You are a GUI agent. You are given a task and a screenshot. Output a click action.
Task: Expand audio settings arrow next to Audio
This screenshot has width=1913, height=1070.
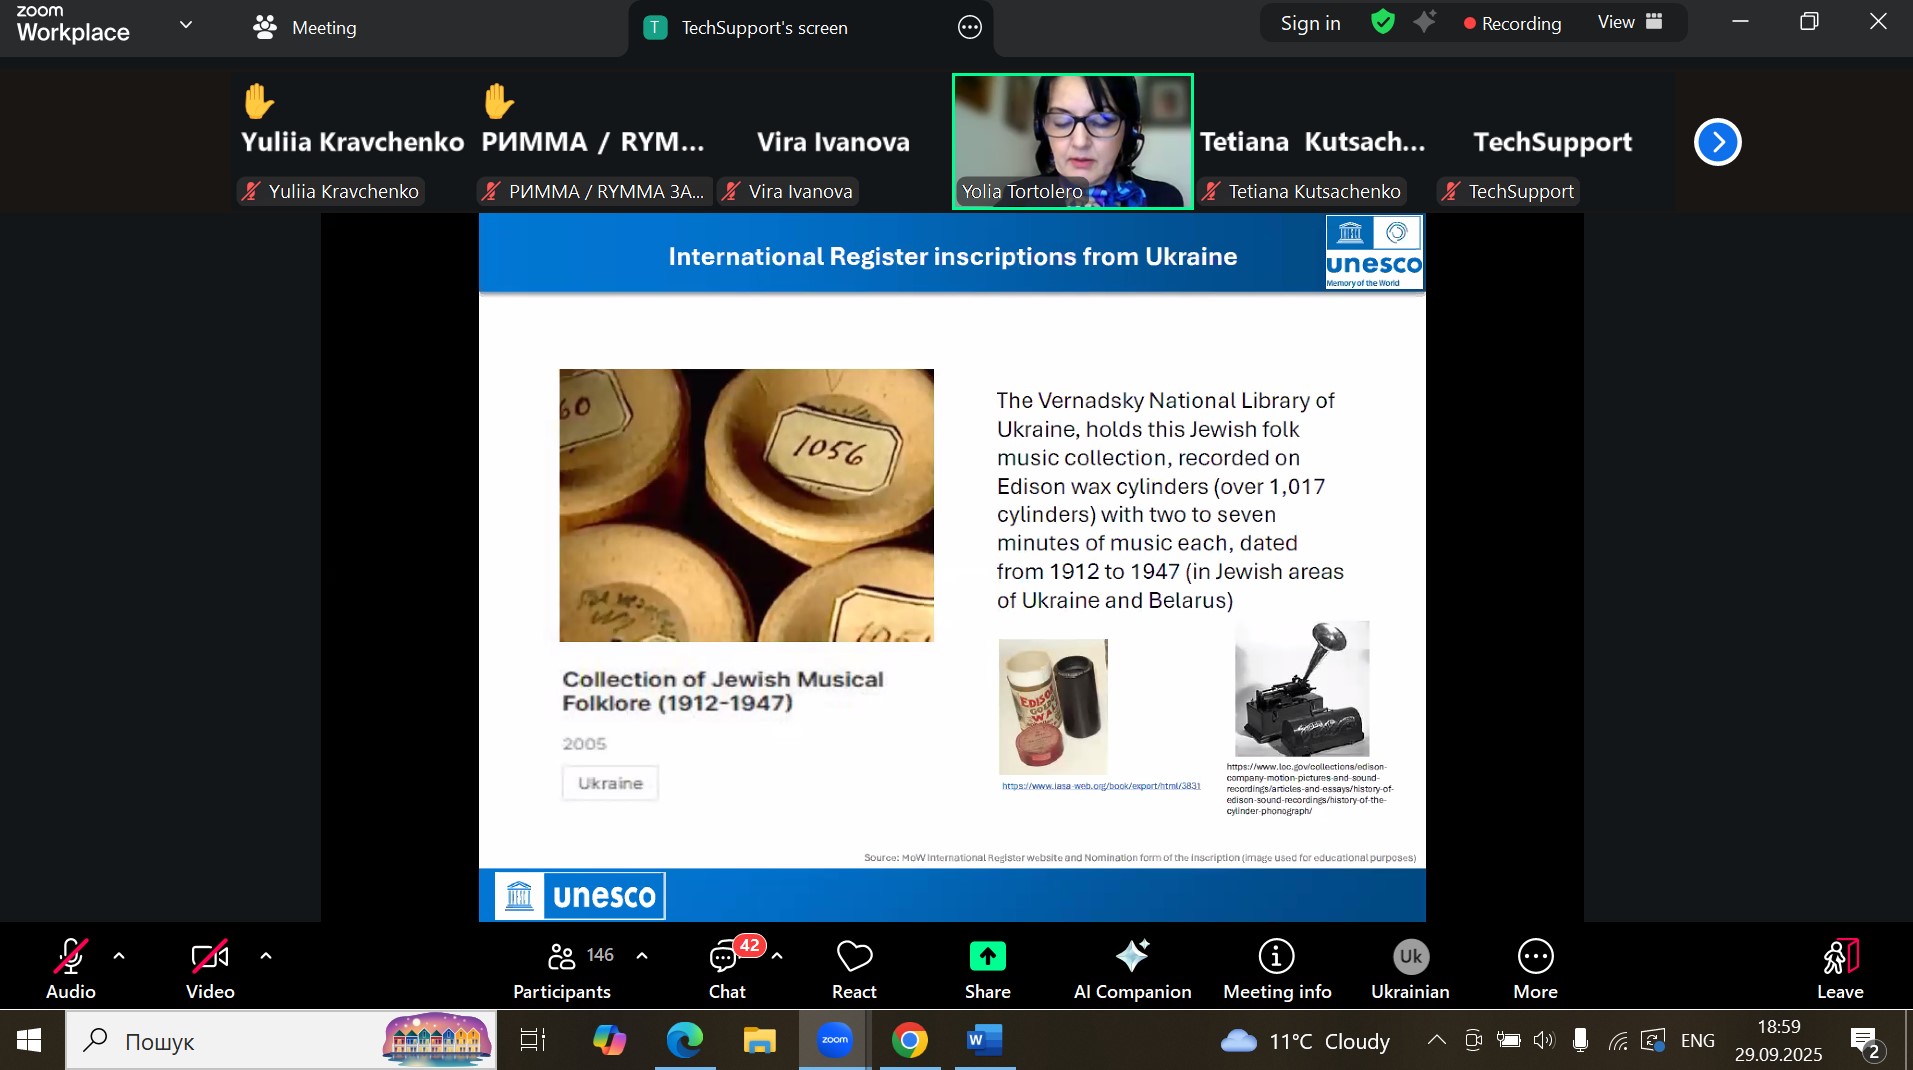(x=119, y=956)
